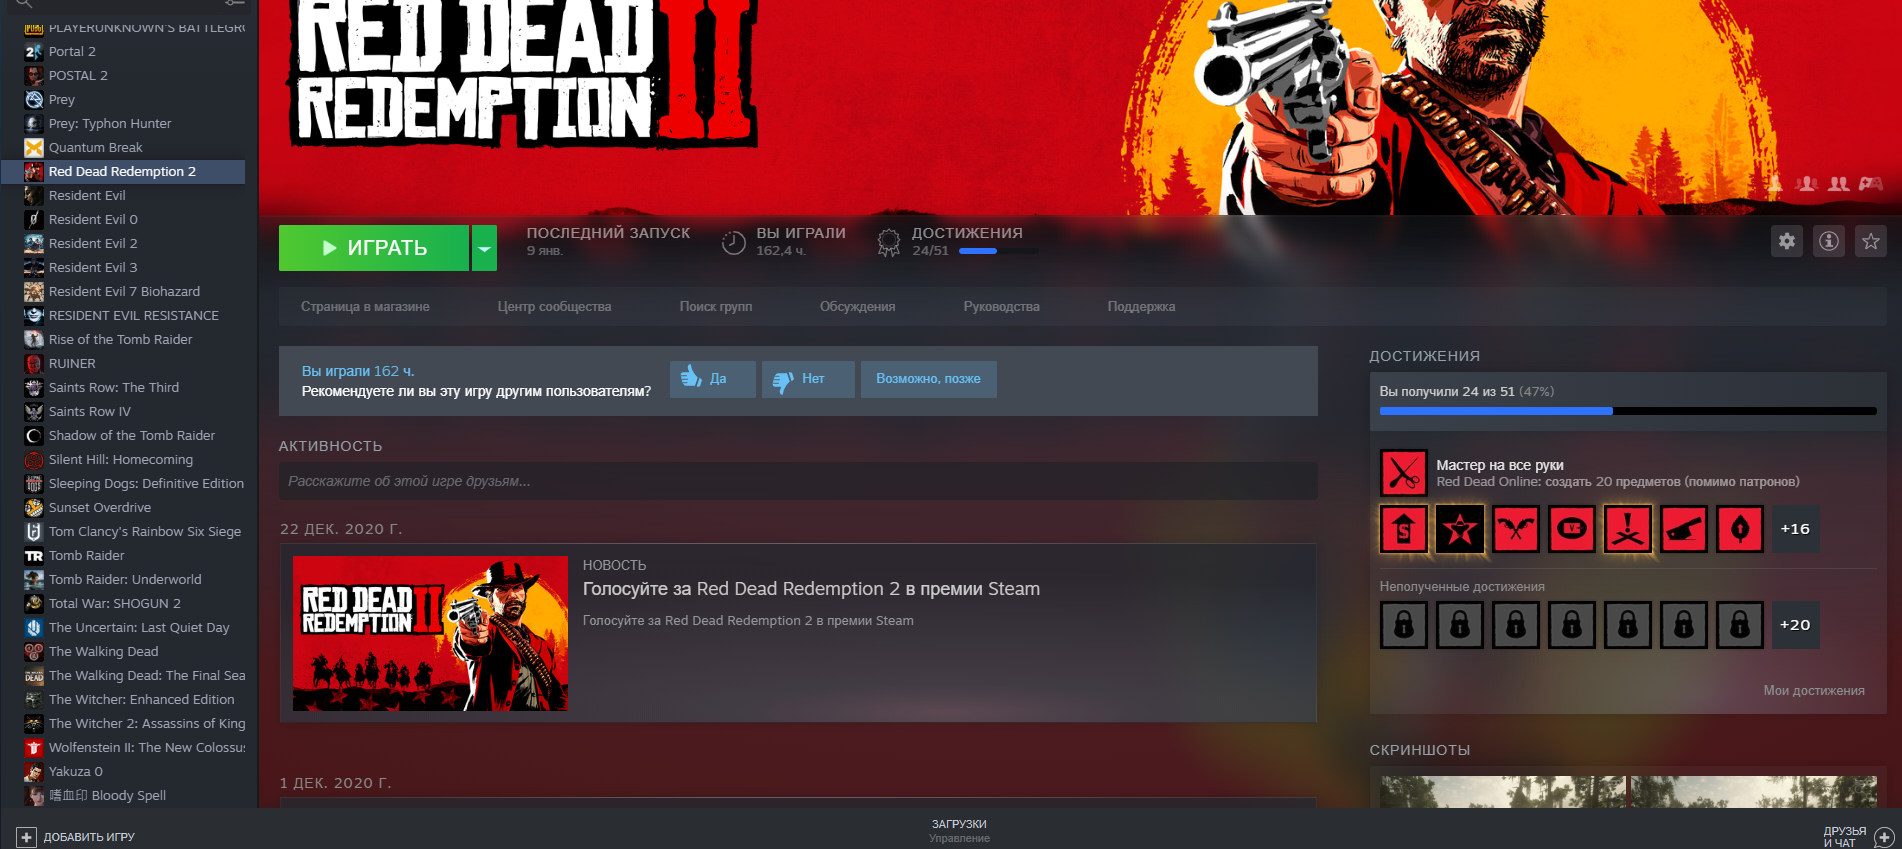
Task: Click the activity input field 'Расскажите об этой игре'
Action: pos(798,481)
